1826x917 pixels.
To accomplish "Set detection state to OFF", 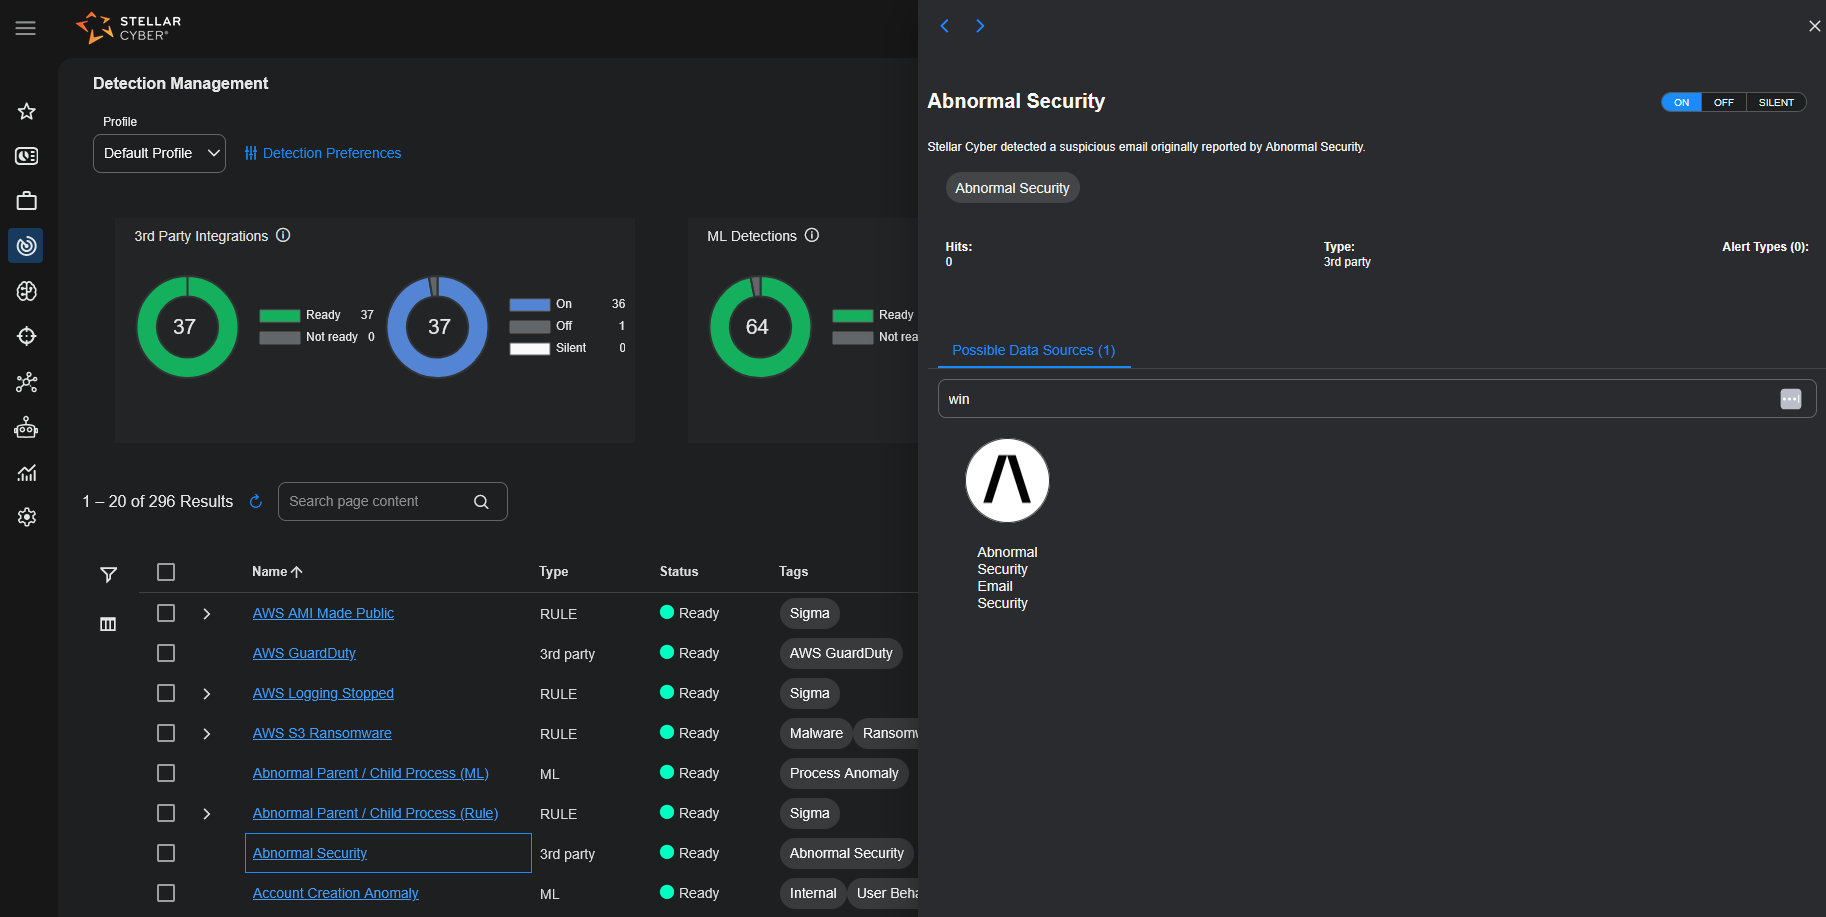I will coord(1724,102).
